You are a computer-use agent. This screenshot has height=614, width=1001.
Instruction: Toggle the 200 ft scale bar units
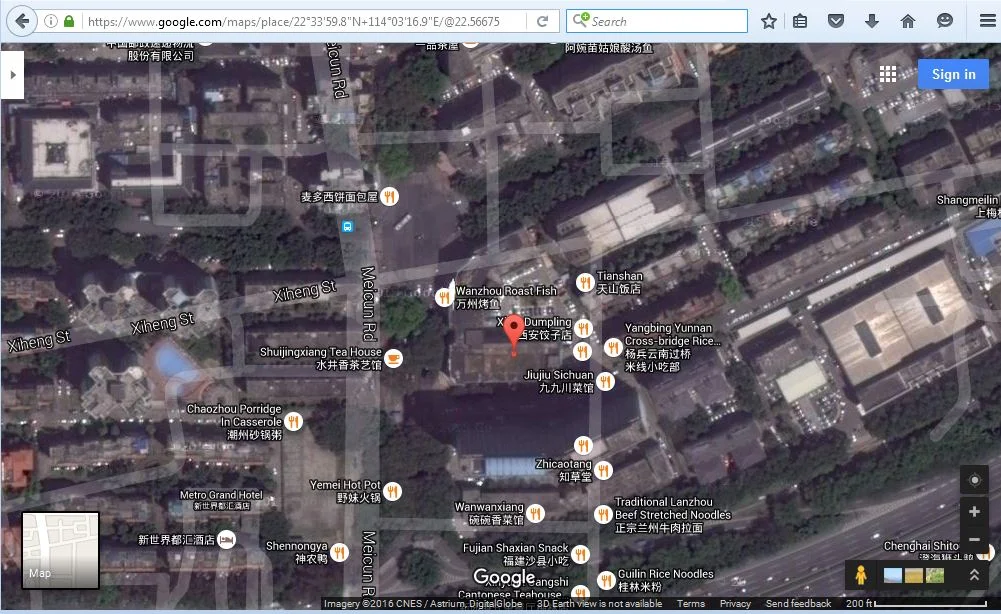coord(916,603)
